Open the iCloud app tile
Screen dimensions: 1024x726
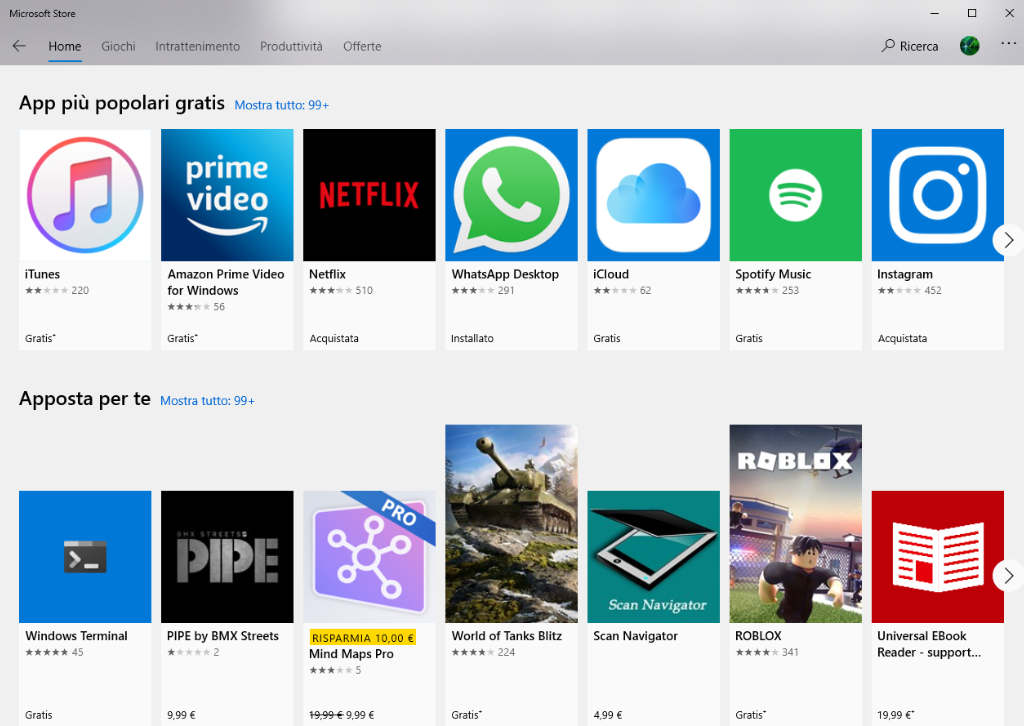coord(654,239)
